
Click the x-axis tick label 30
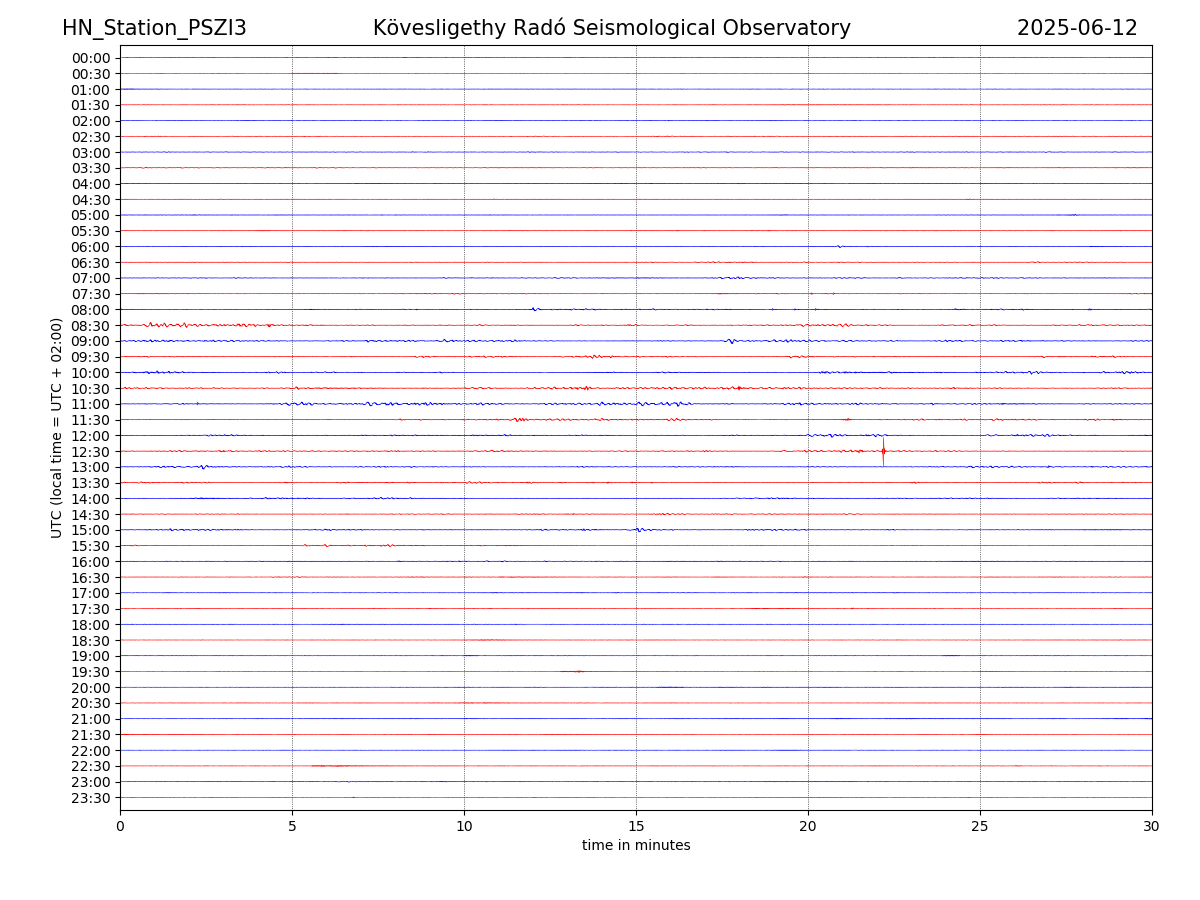tap(1152, 826)
